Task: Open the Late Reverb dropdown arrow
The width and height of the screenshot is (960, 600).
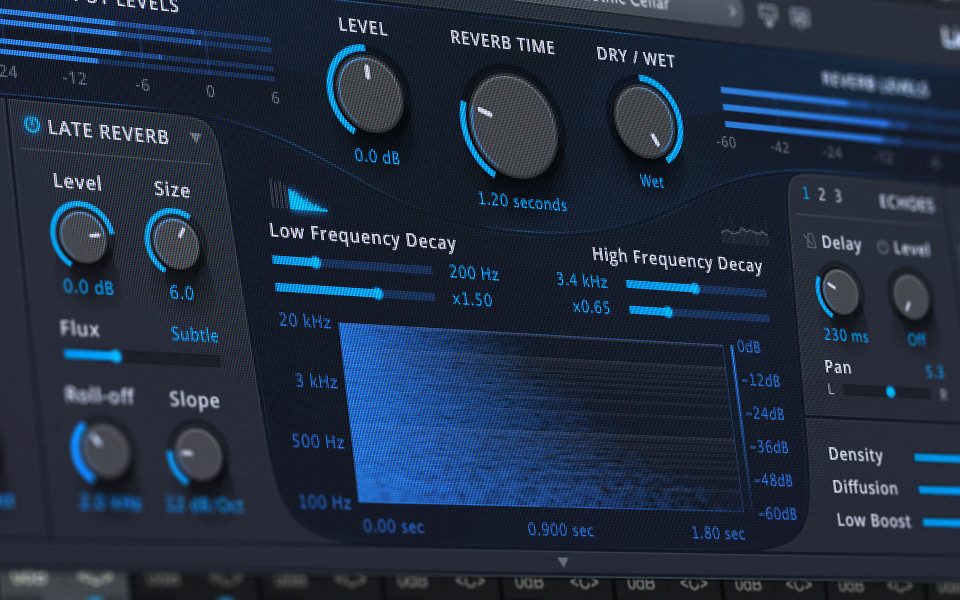Action: 196,137
